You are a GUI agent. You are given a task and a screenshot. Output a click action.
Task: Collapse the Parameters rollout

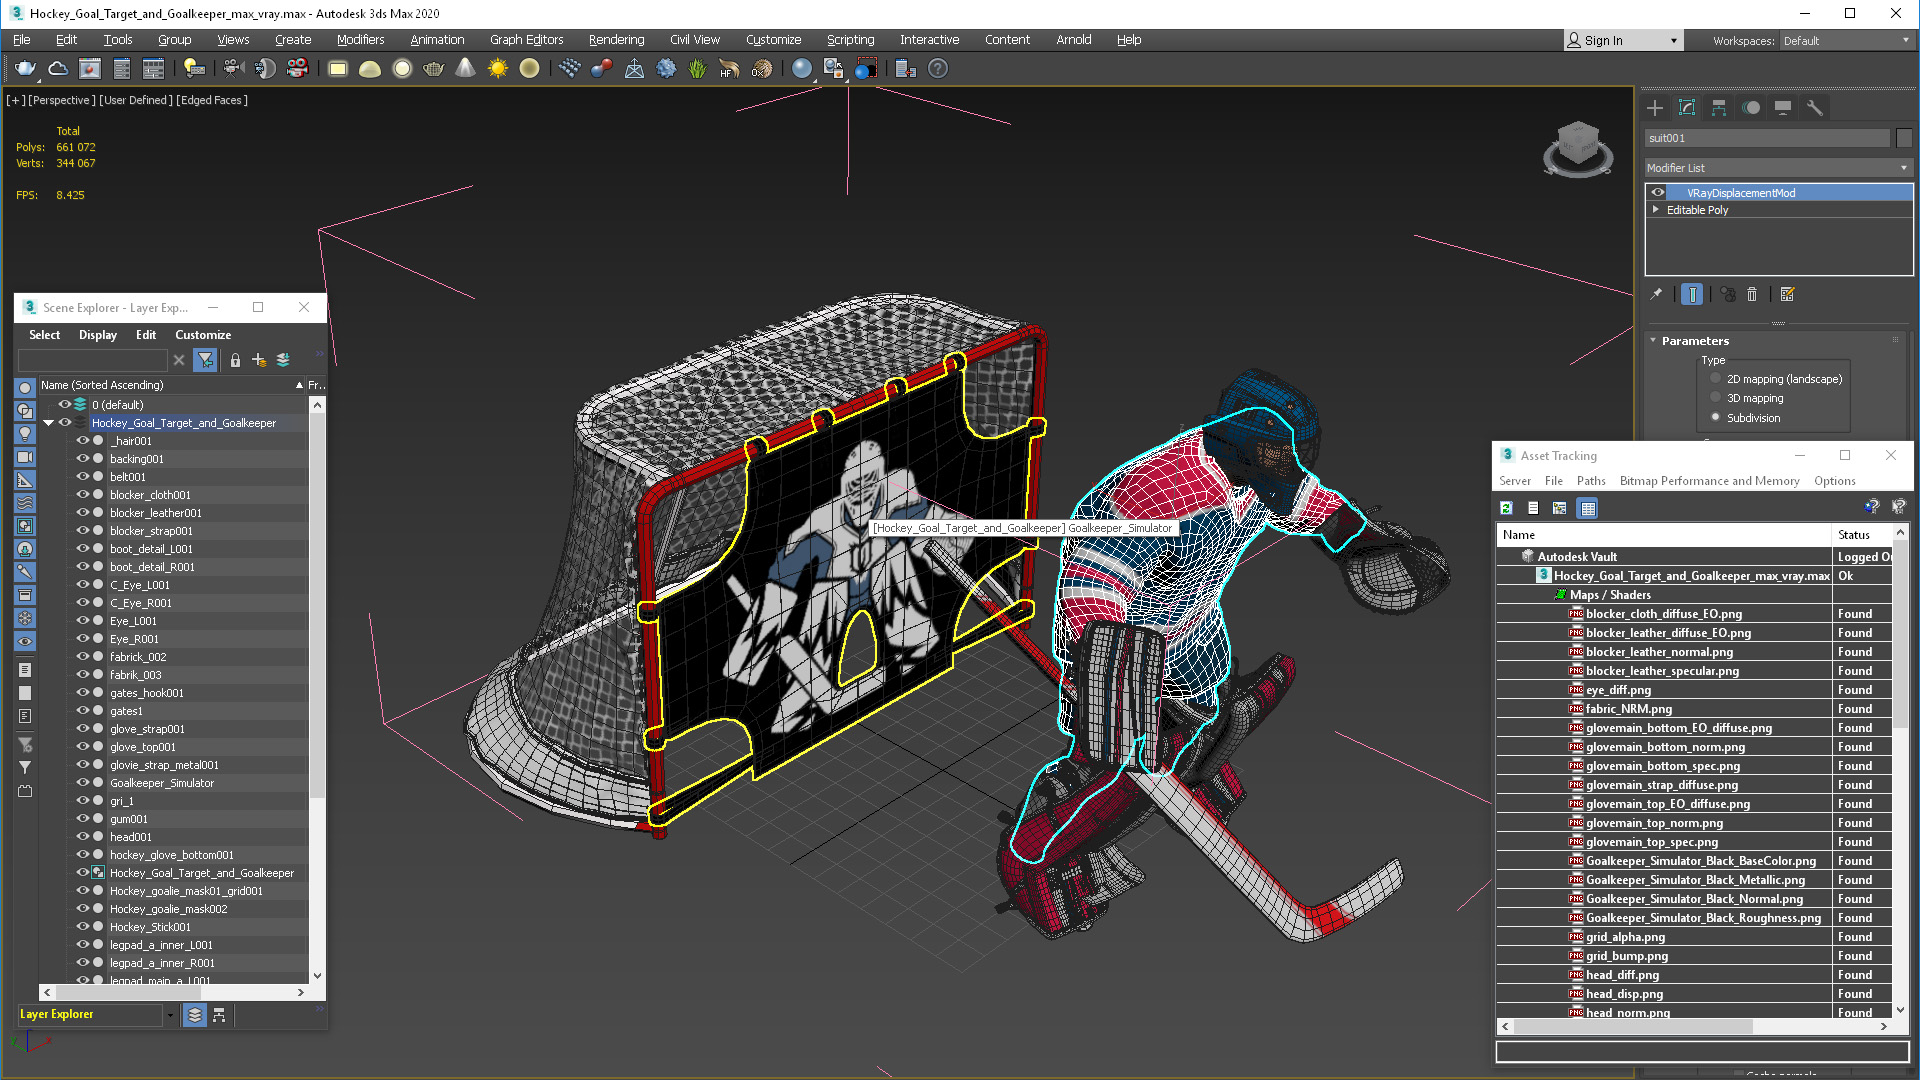pyautogui.click(x=1654, y=341)
